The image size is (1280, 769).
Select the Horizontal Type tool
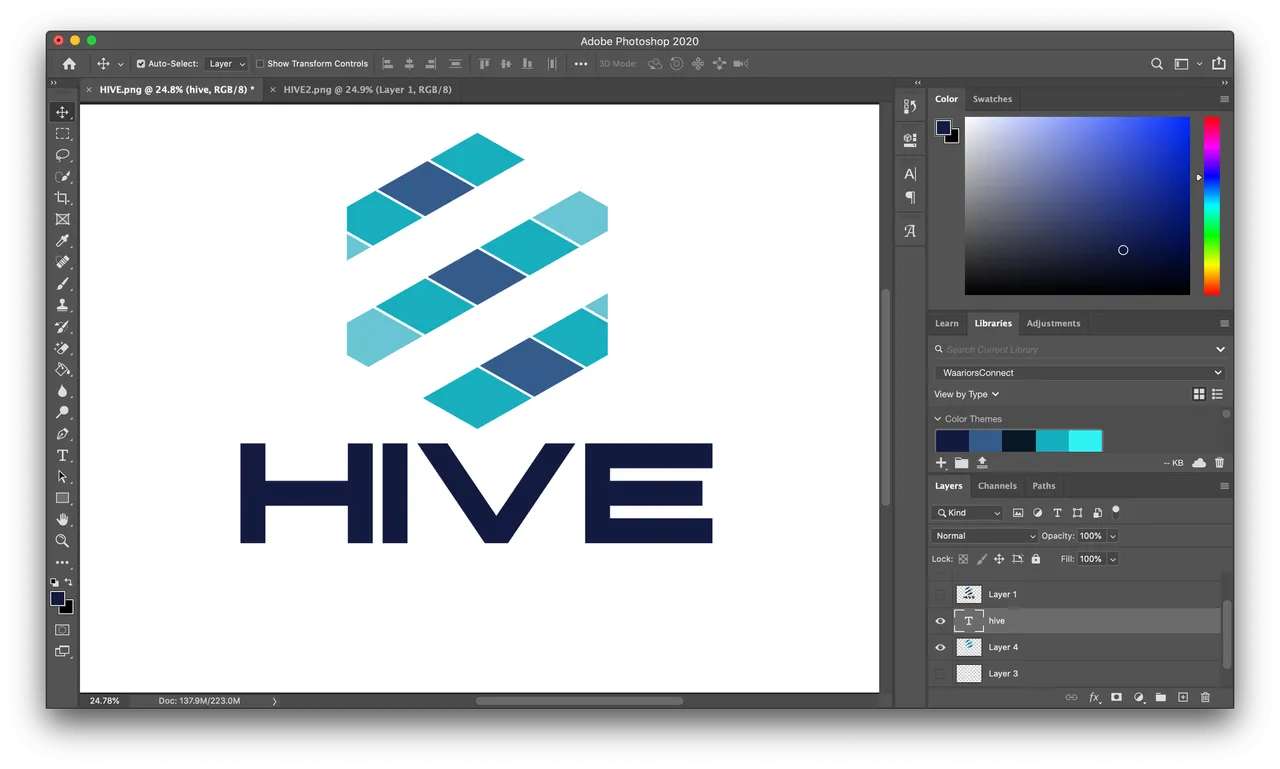click(62, 455)
